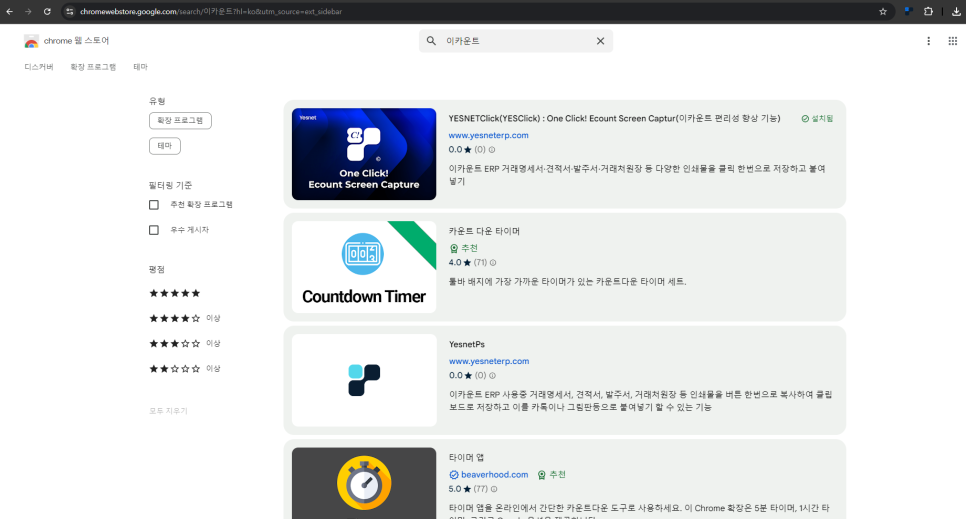Click Countdown Timer thumbnail image
This screenshot has height=519, width=966.
click(364, 267)
